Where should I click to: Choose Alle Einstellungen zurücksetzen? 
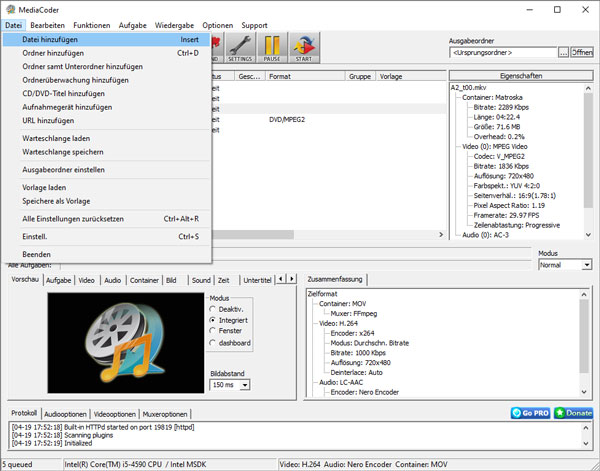pos(106,219)
